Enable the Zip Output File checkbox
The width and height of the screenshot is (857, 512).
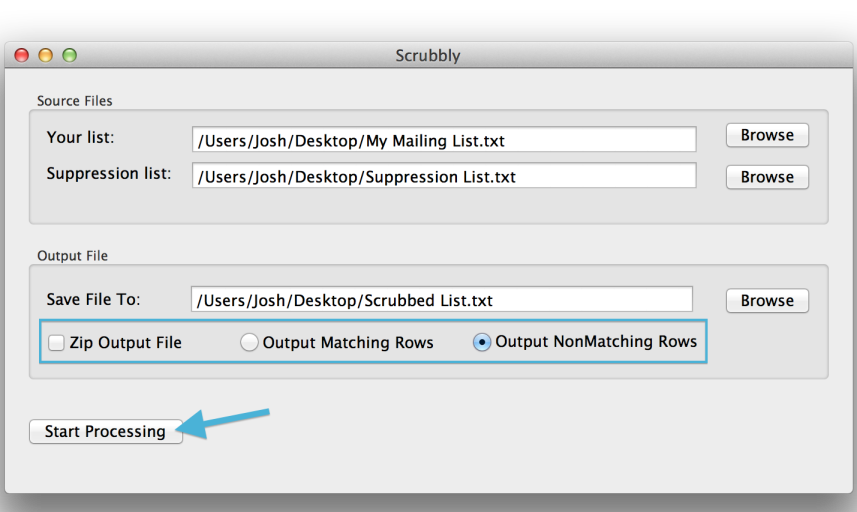coord(56,343)
